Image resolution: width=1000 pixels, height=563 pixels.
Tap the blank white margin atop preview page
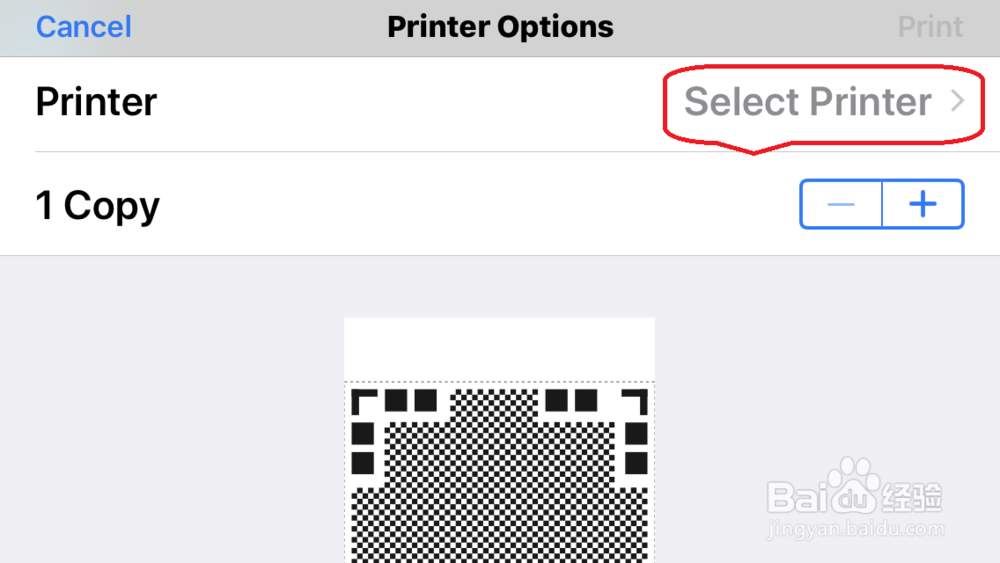click(x=499, y=349)
